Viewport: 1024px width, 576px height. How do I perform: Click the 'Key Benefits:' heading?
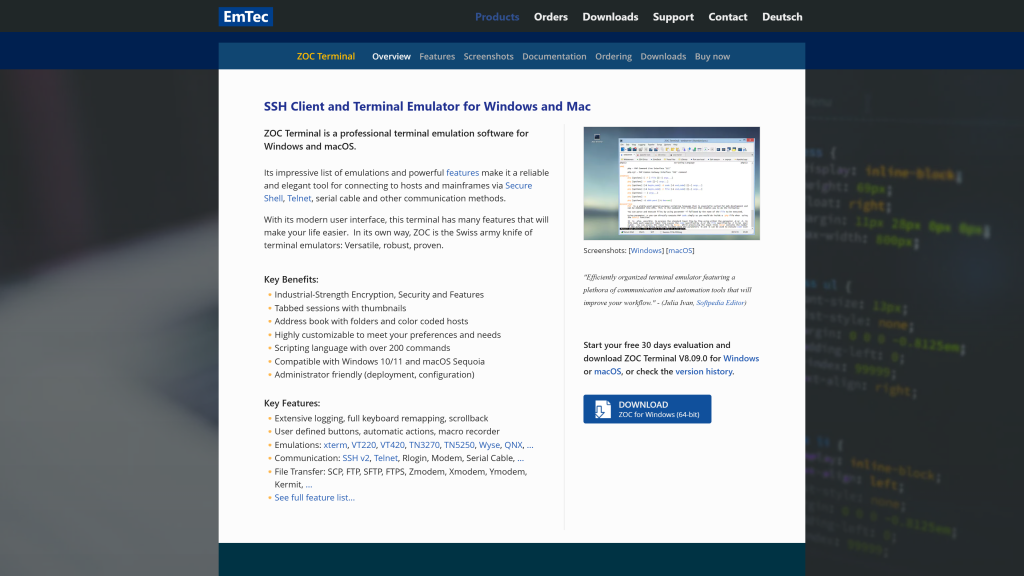tap(291, 280)
